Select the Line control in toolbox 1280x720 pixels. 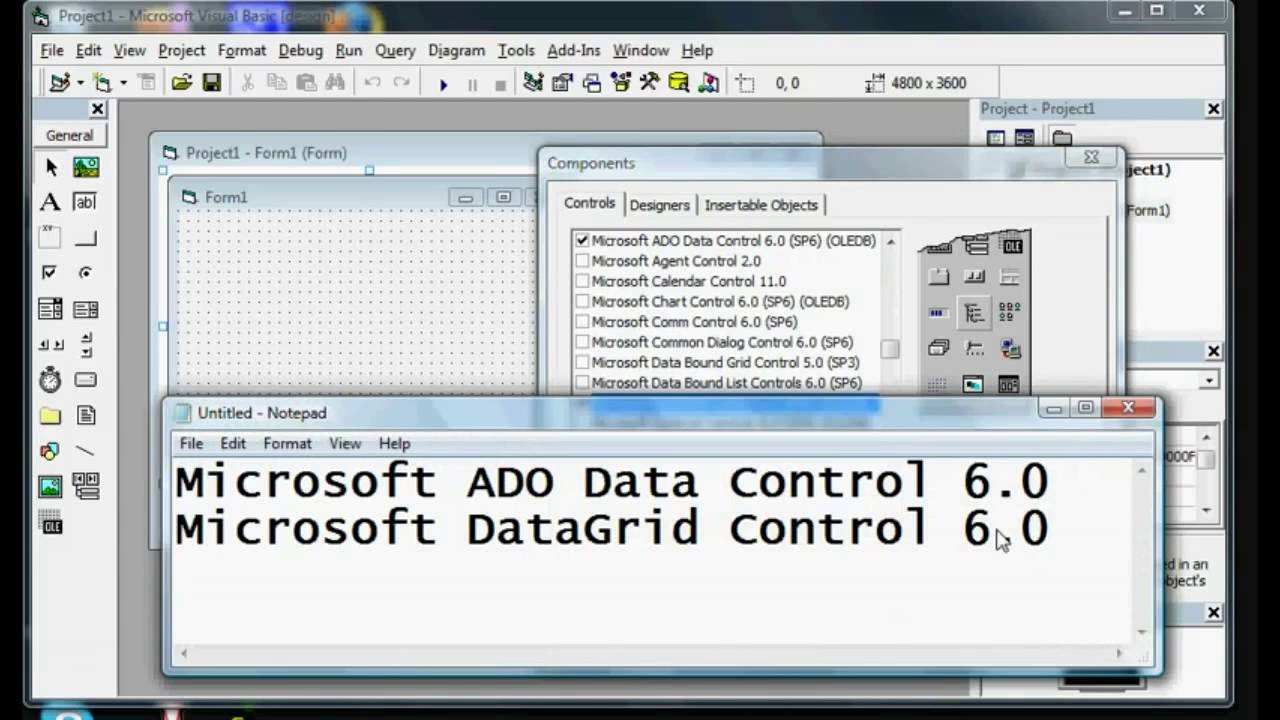click(x=86, y=451)
